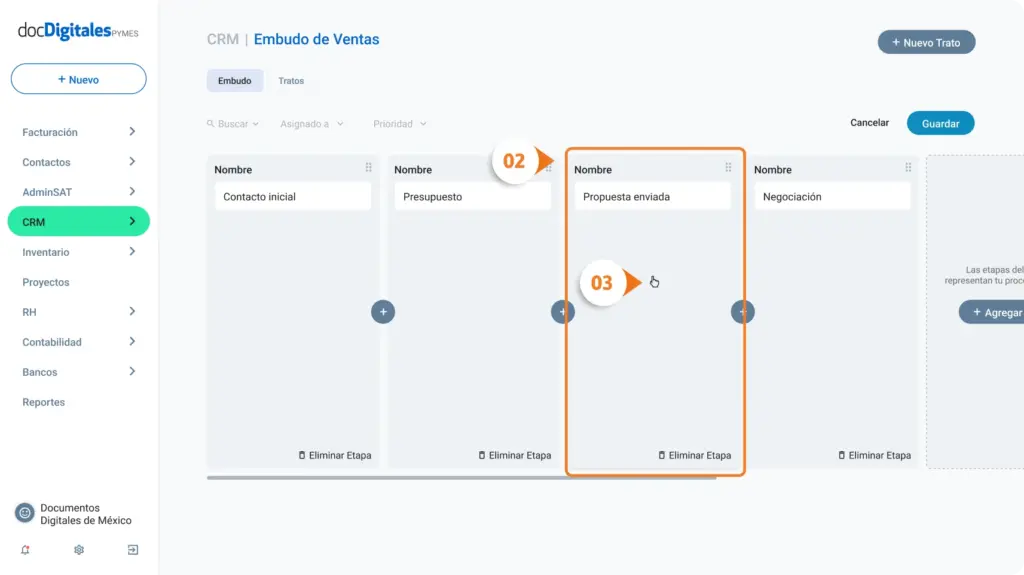The height and width of the screenshot is (575, 1024).
Task: Add stage after Contacto inicial plus button
Action: (x=383, y=312)
